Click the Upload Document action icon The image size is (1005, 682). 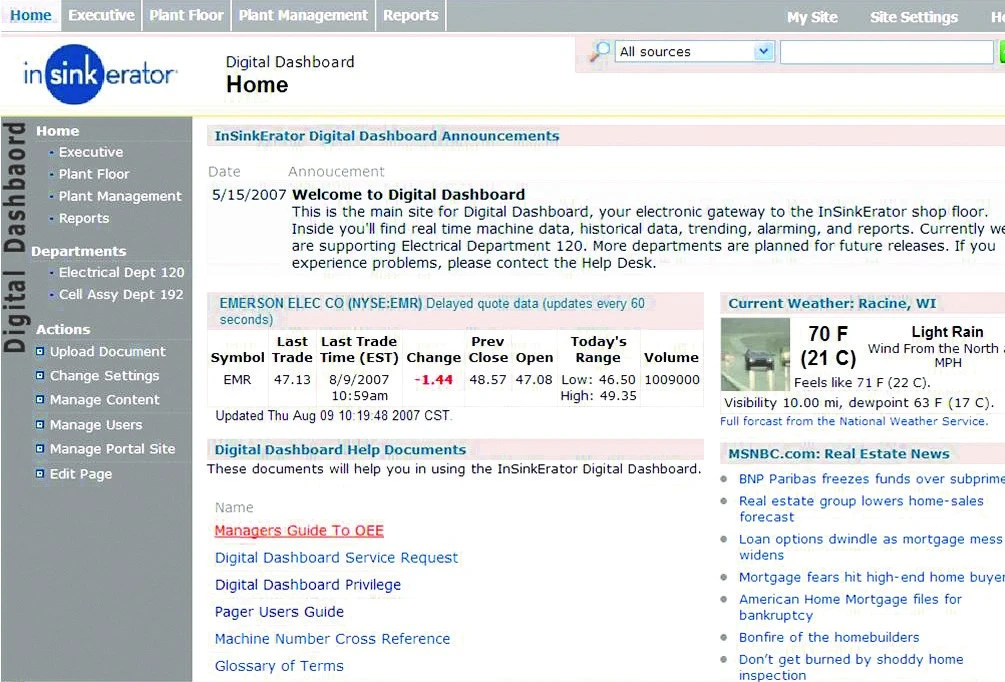40,351
